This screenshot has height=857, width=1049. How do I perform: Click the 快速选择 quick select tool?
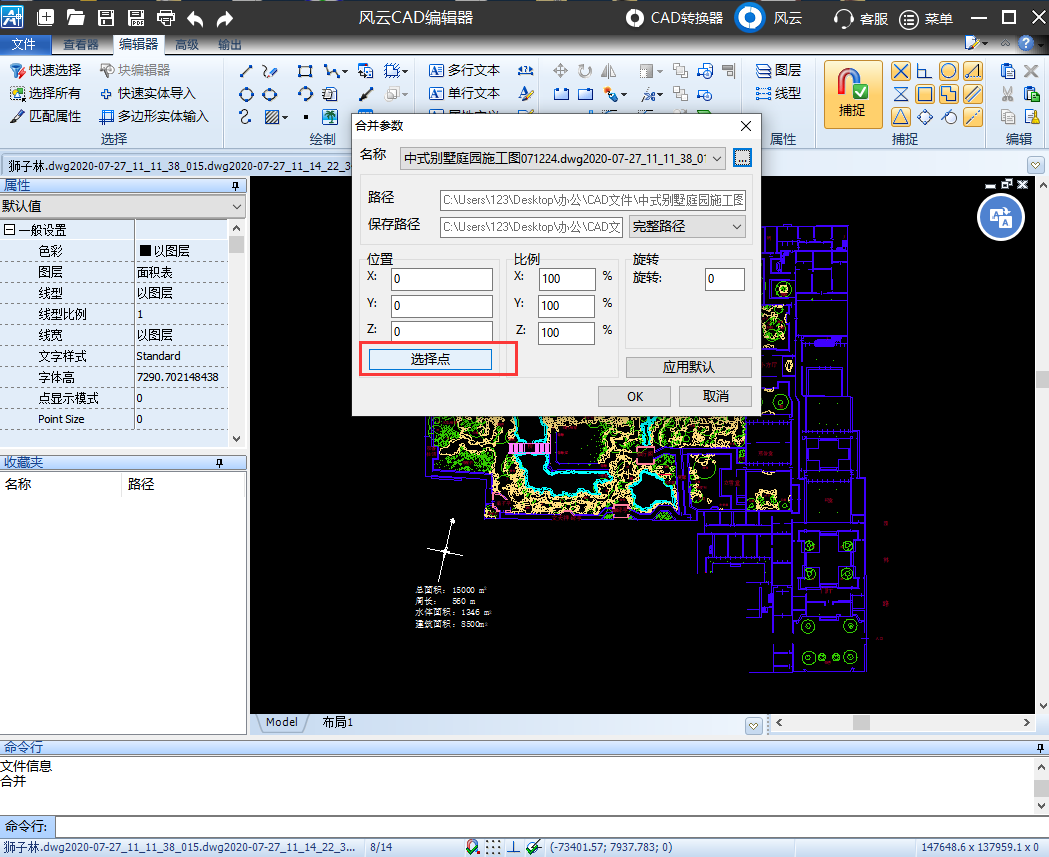[45, 70]
